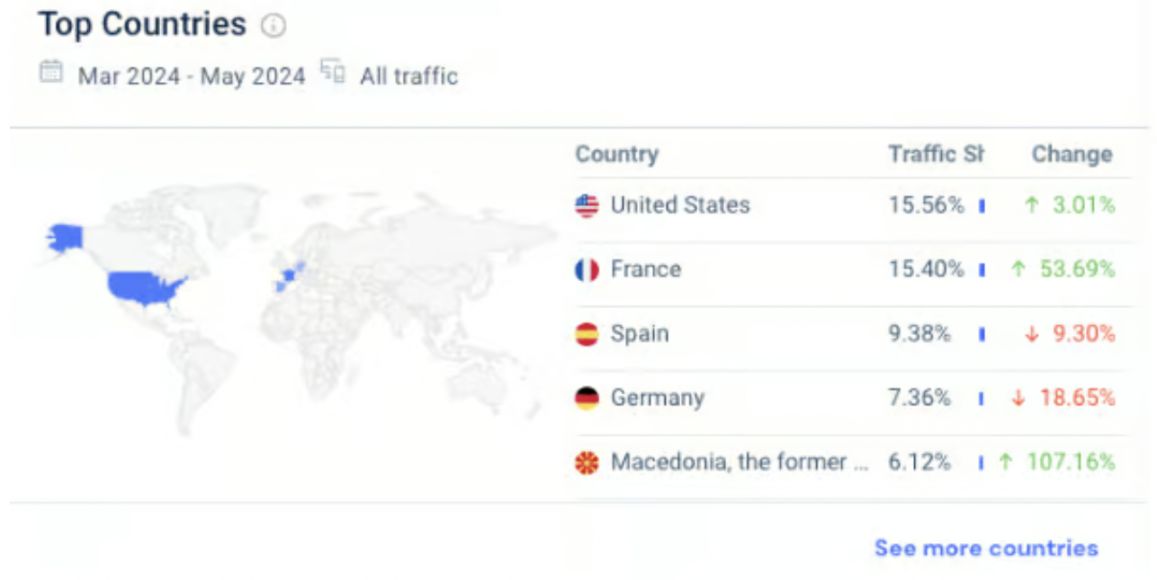Viewport: 1157px width, 580px height.
Task: Sort by the Change column header
Action: pyautogui.click(x=1072, y=155)
